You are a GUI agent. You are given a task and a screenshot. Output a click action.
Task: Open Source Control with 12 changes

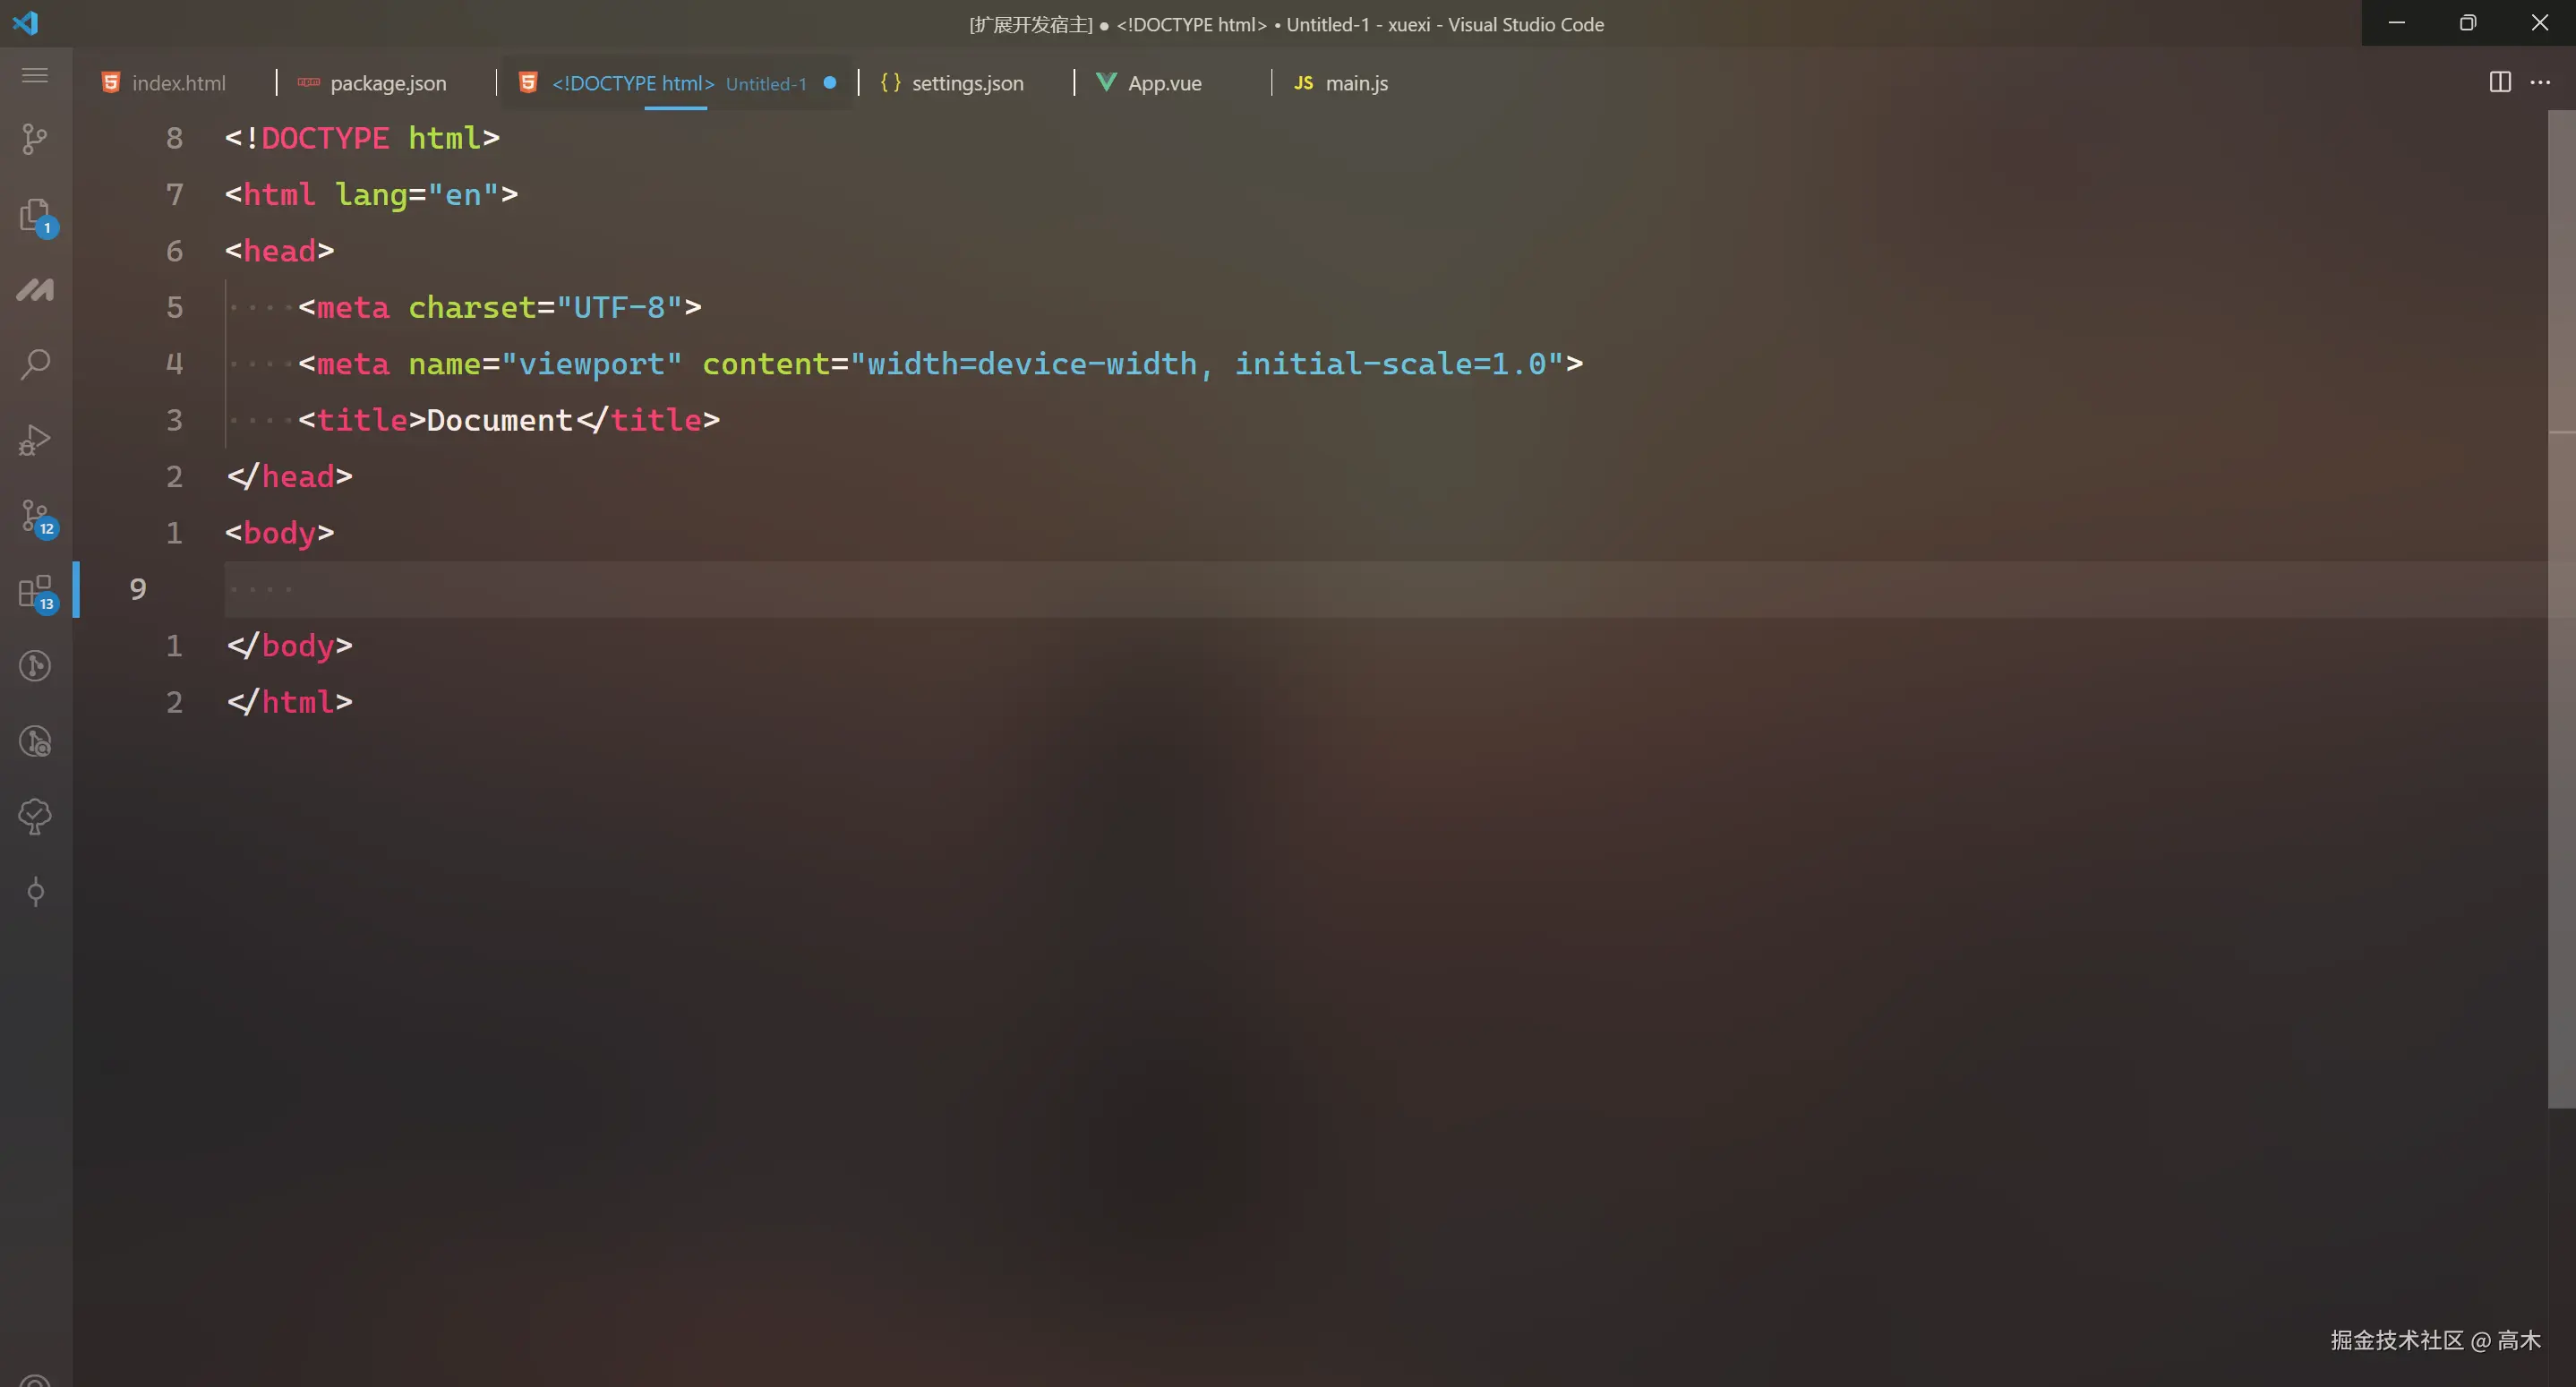tap(35, 517)
